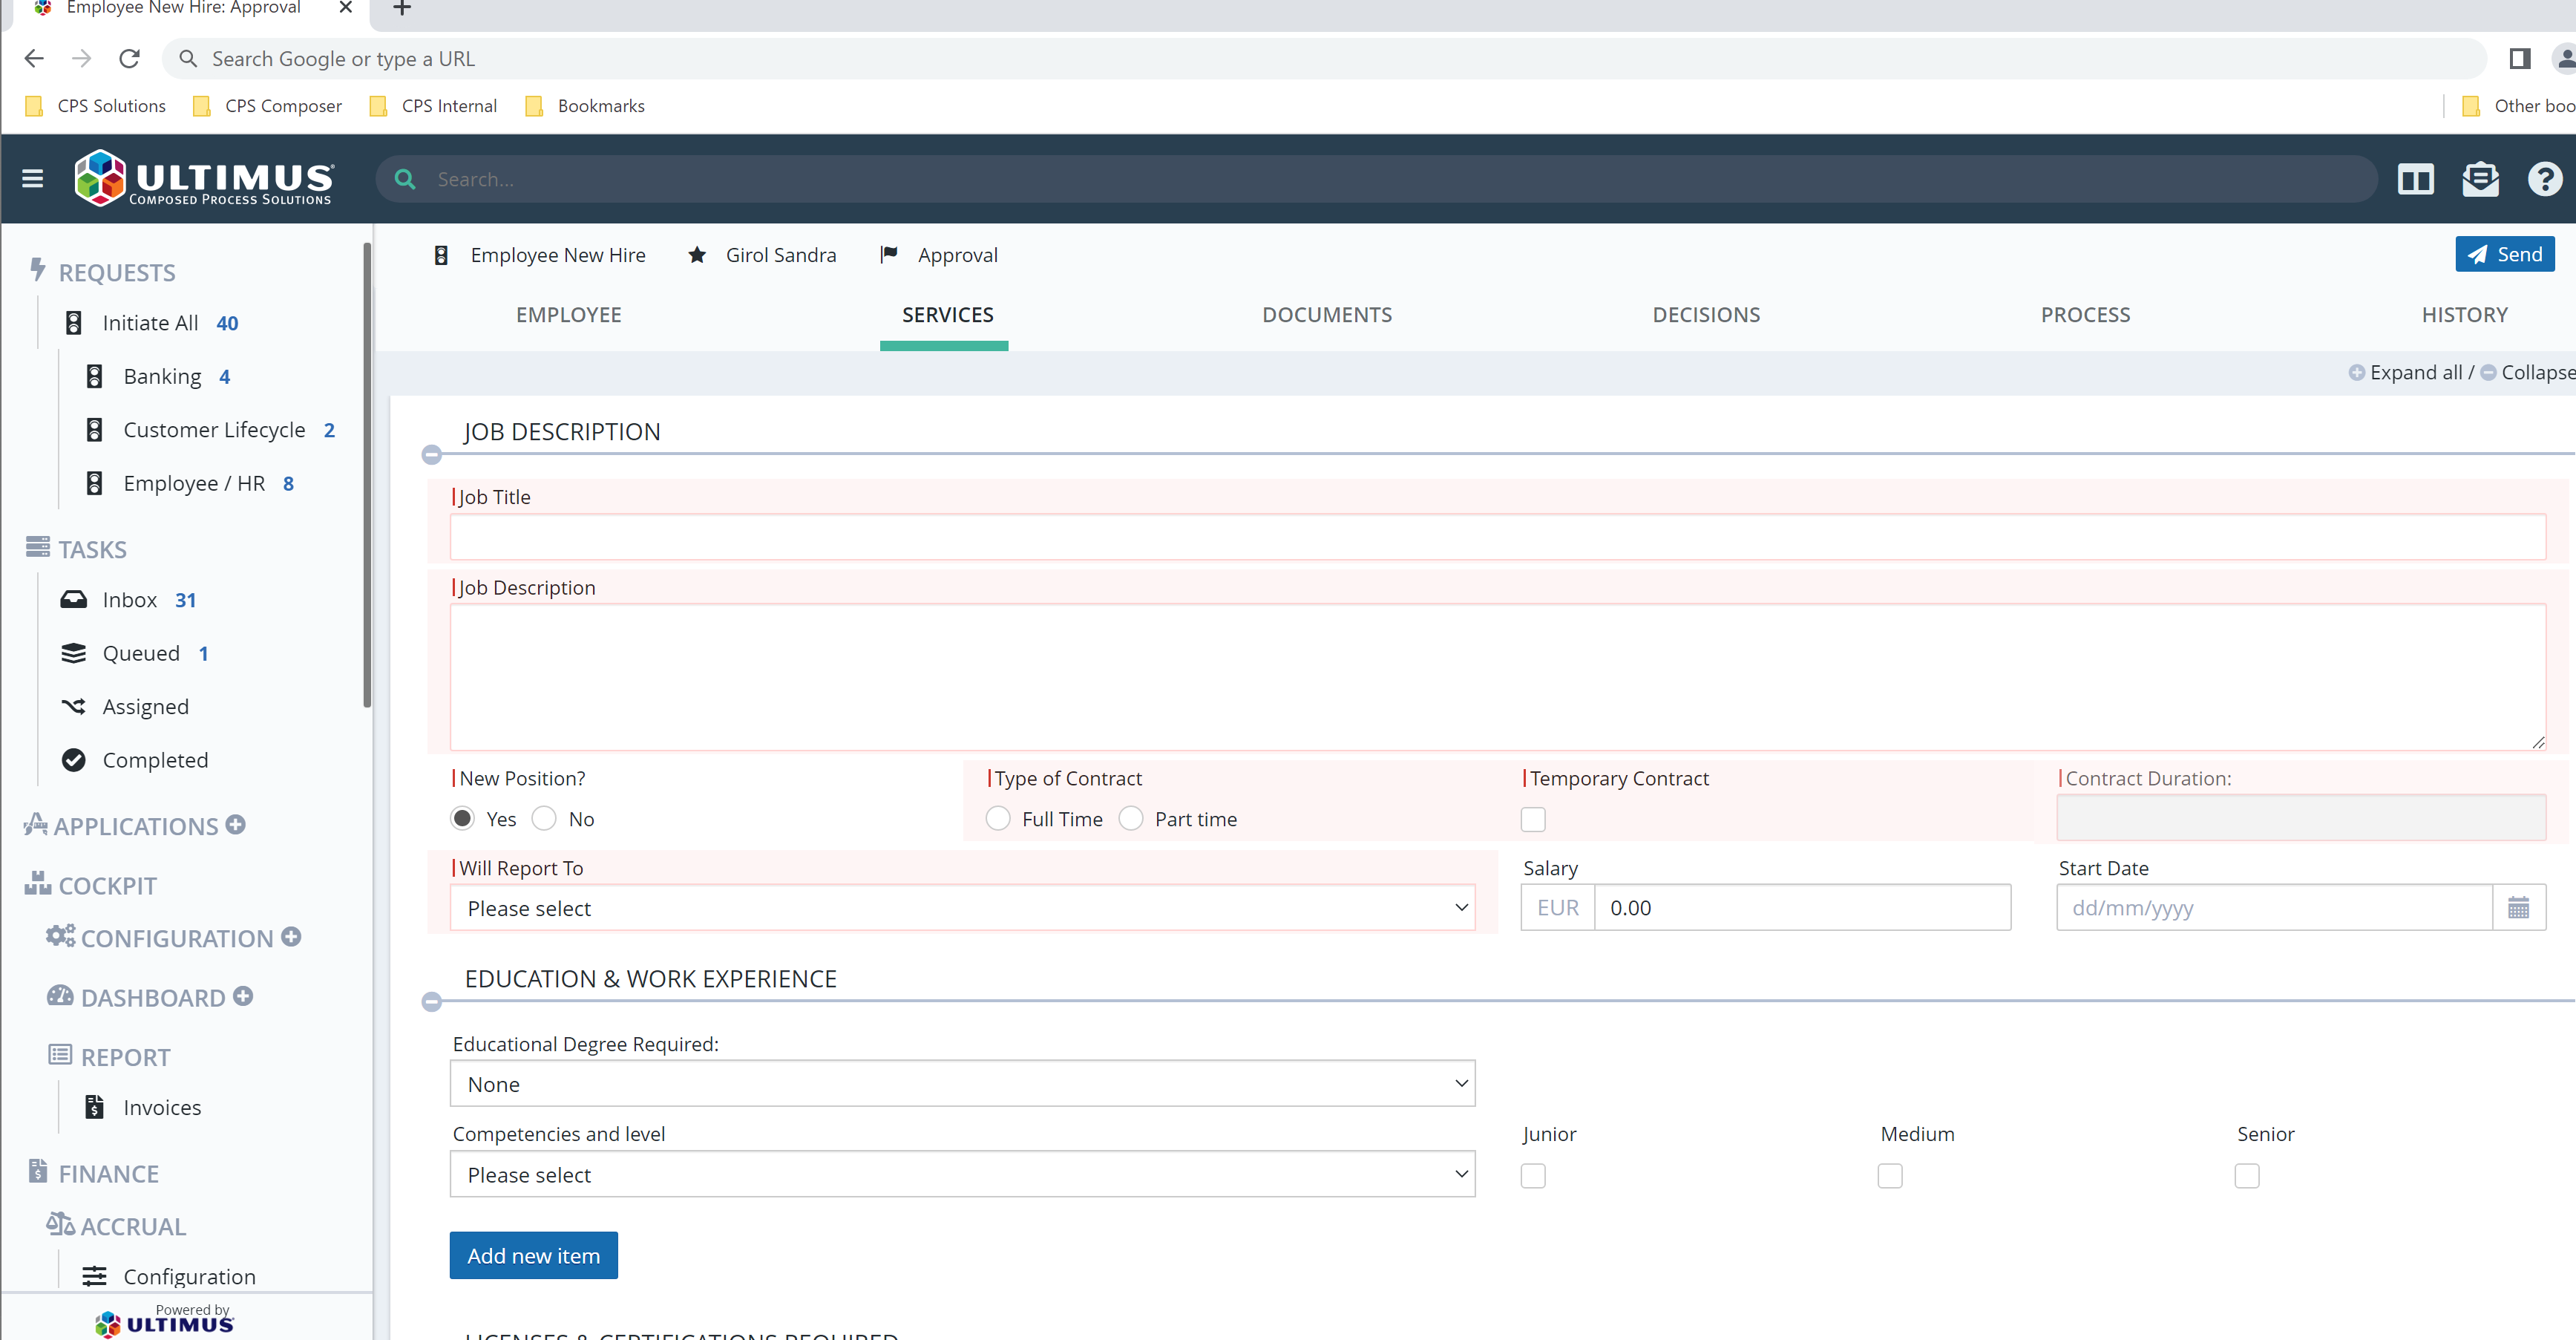Click the Add new item button
Screen dimensions: 2576x1340
tap(533, 1255)
